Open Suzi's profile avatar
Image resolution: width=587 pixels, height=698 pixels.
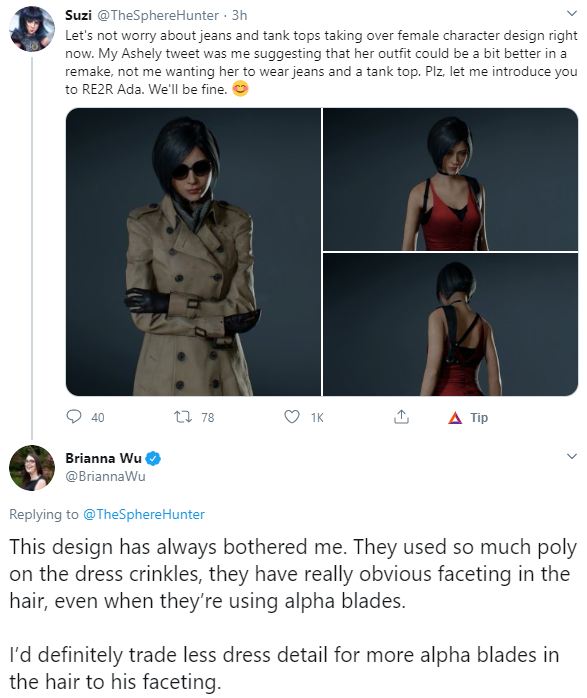(32, 29)
